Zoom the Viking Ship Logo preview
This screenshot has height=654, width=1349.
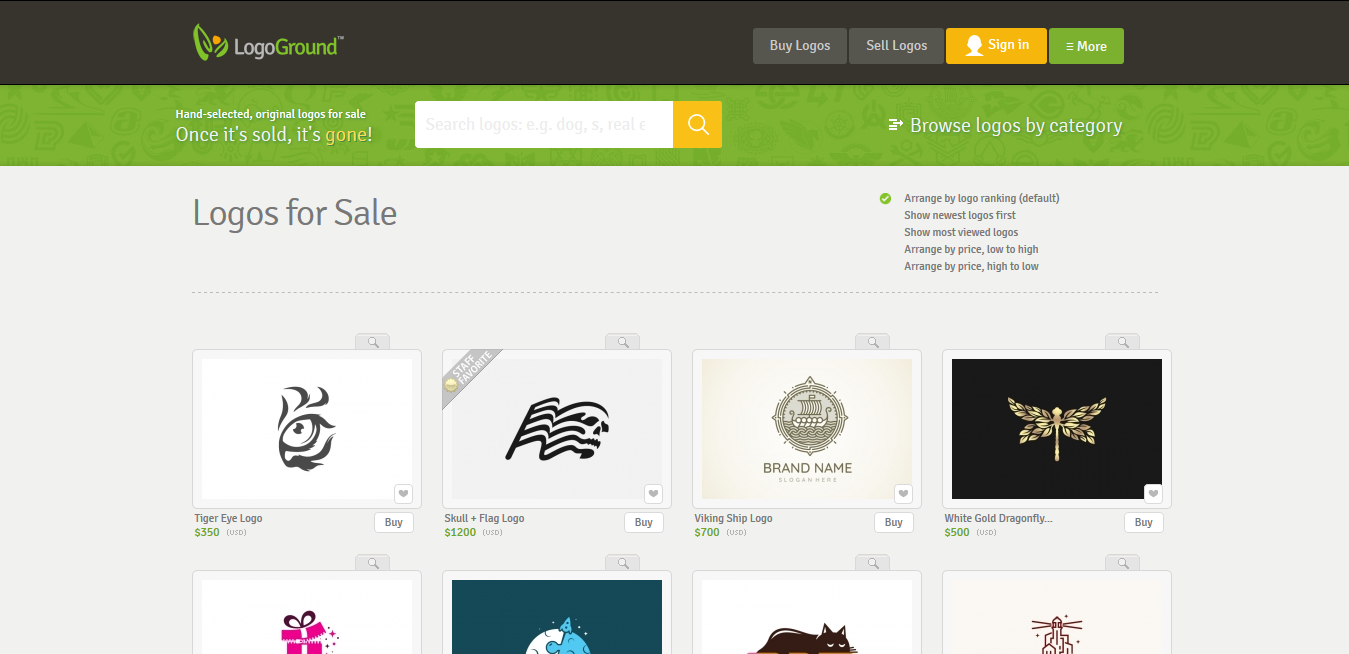873,342
